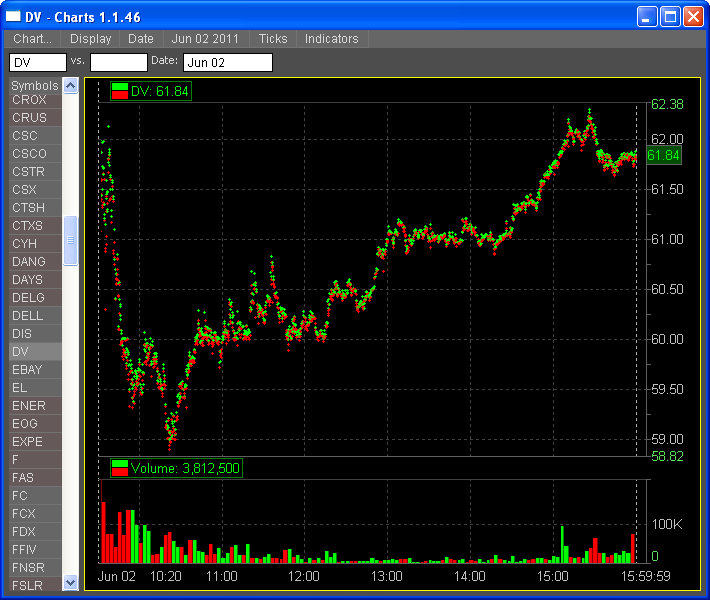Select CSTR in the symbols list
The image size is (710, 600).
tap(35, 172)
